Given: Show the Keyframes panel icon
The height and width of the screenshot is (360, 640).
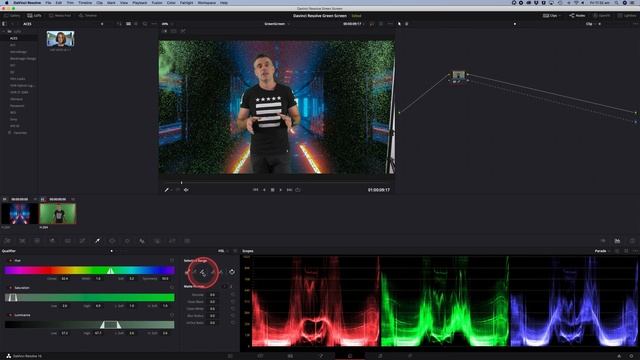Looking at the screenshot, I should pyautogui.click(x=603, y=241).
